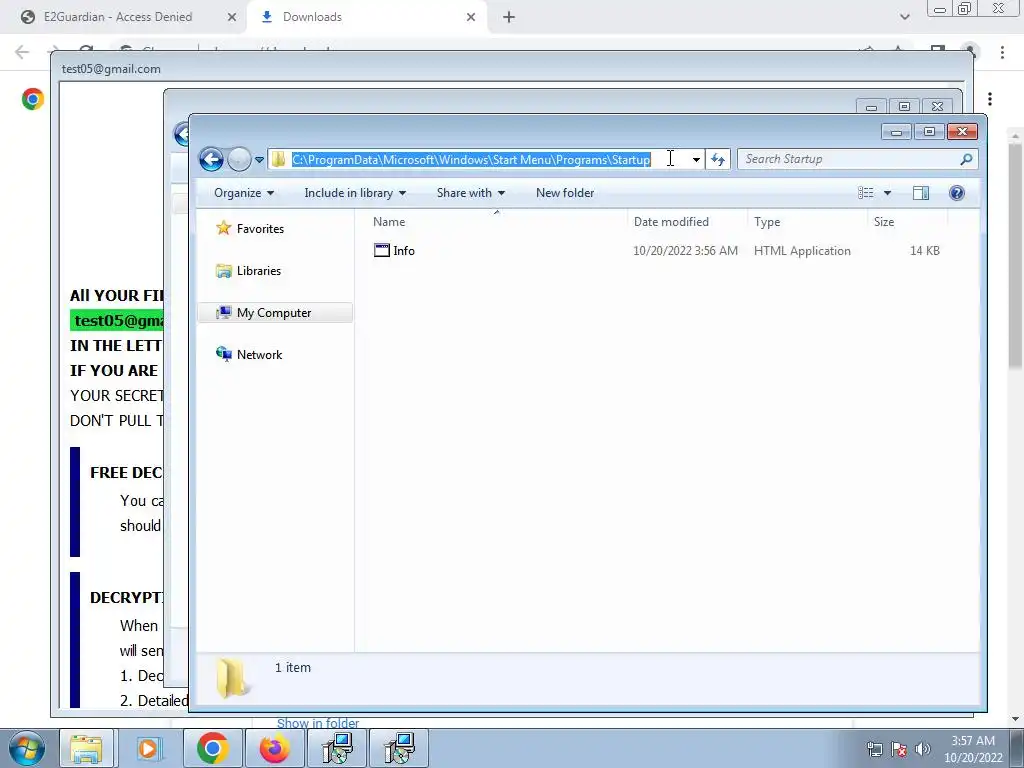Screen dimensions: 1024x768
Task: Open the clock showing 3:57 AM
Action: pyautogui.click(x=973, y=749)
